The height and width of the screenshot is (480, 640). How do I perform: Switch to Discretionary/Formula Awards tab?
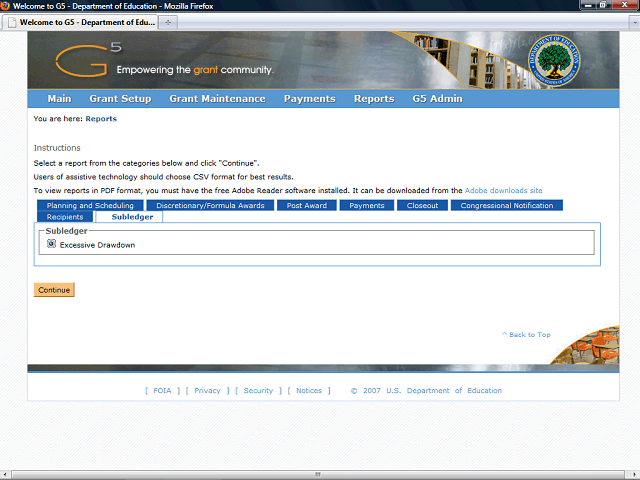(x=210, y=205)
